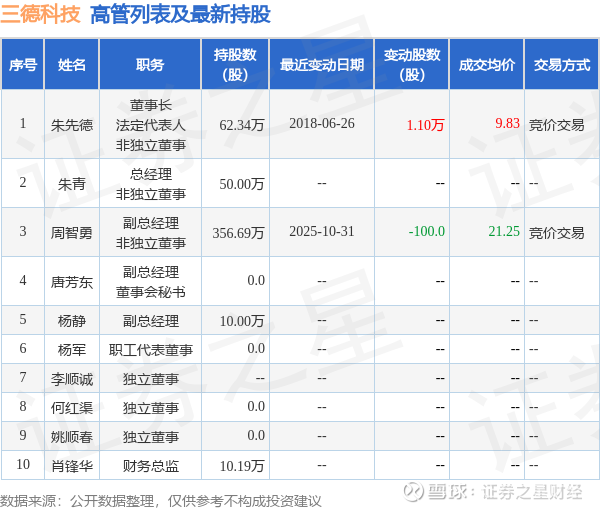Click serial number 10
This screenshot has width=600, height=510.
[x=23, y=464]
